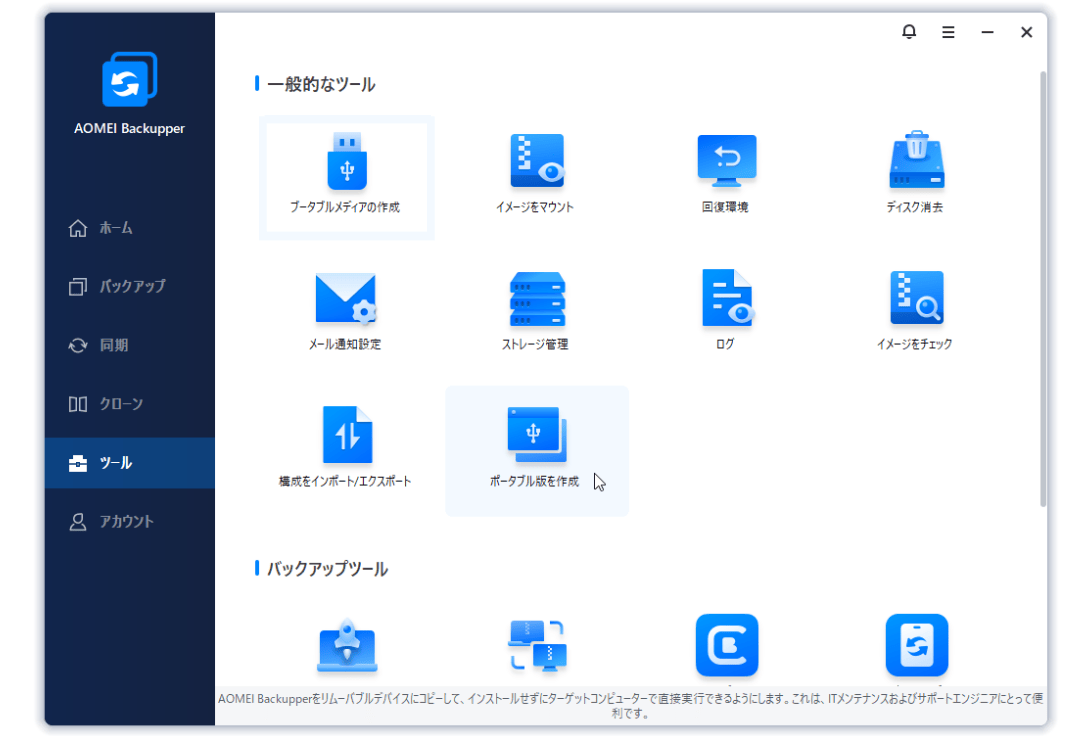Viewport: 1092px width, 736px height.
Task: Open the 同期 section
Action: click(130, 345)
